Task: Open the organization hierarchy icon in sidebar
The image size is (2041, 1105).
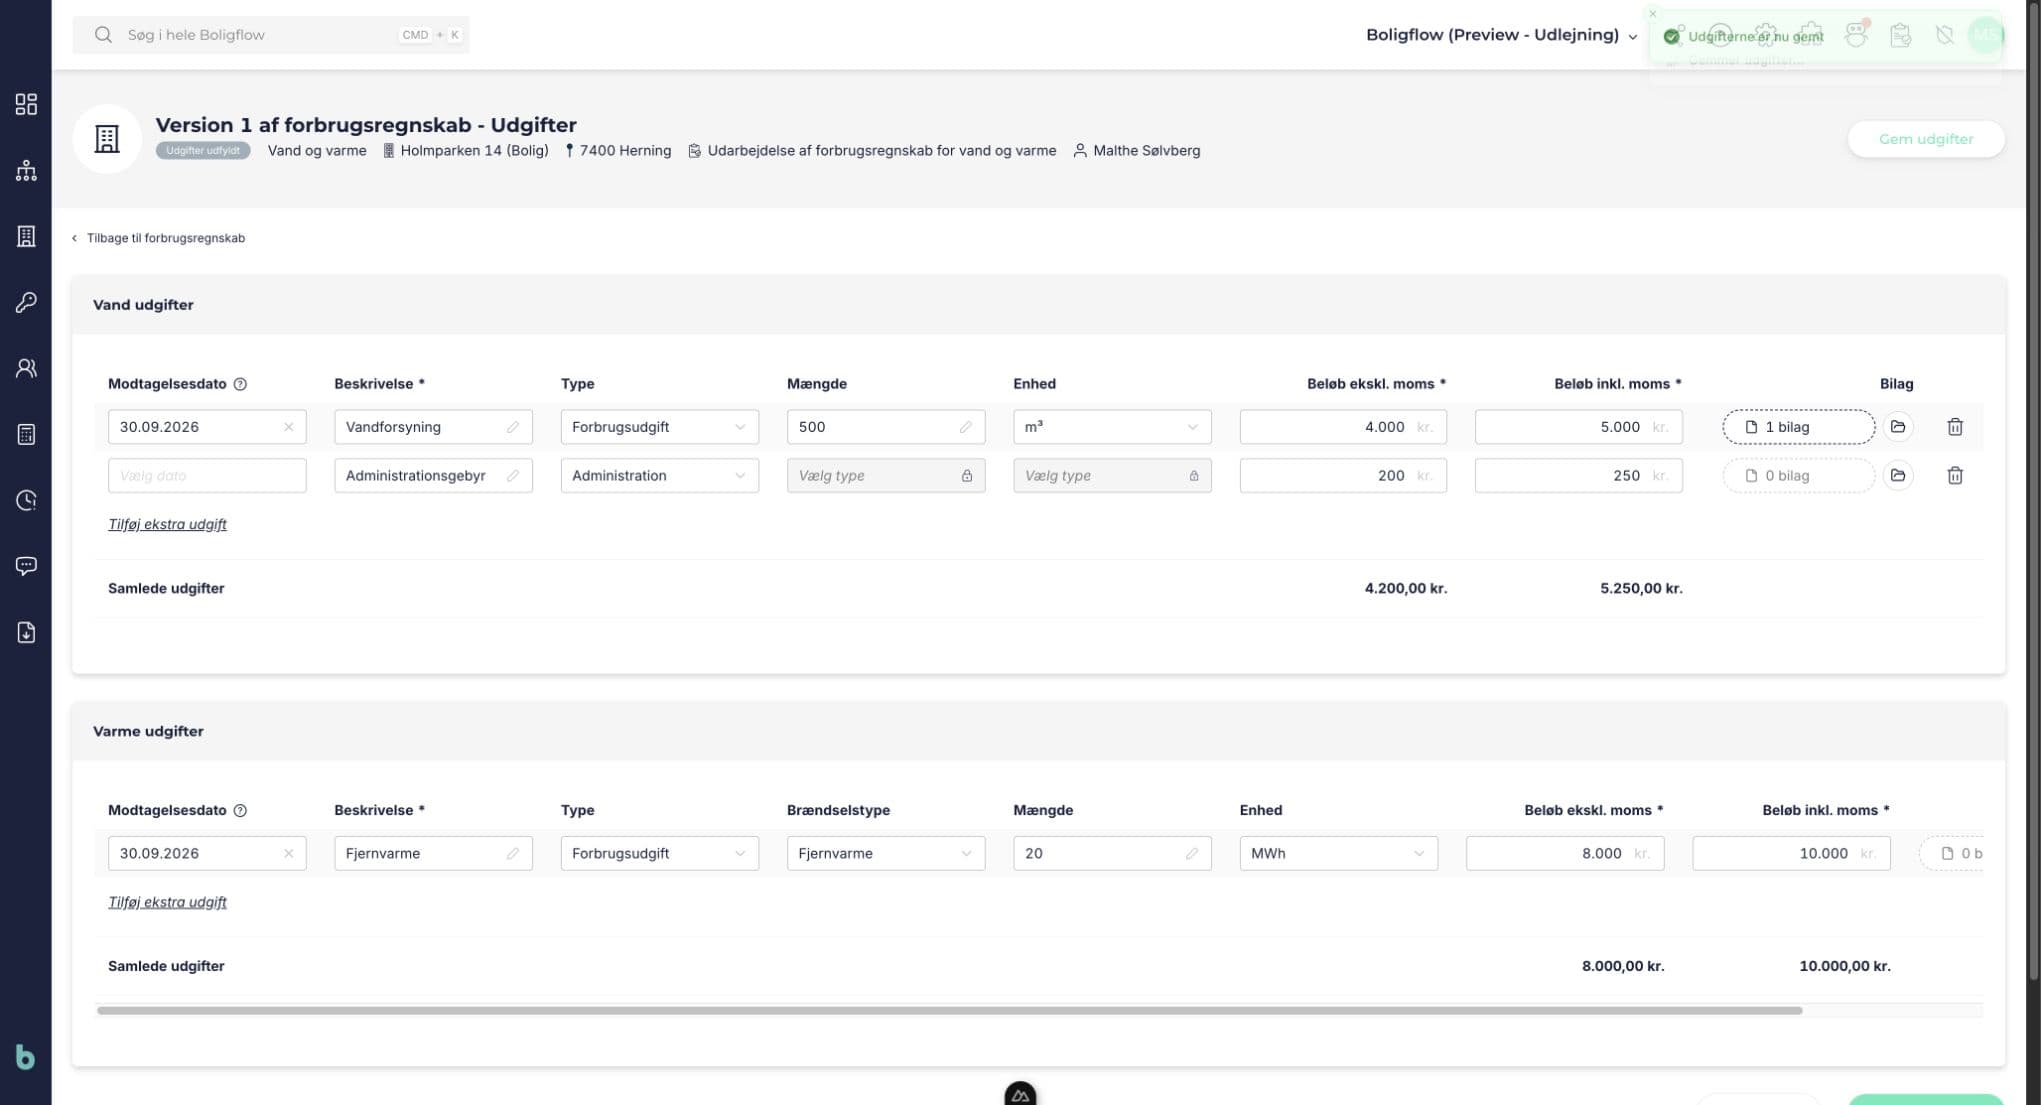Action: (x=26, y=170)
